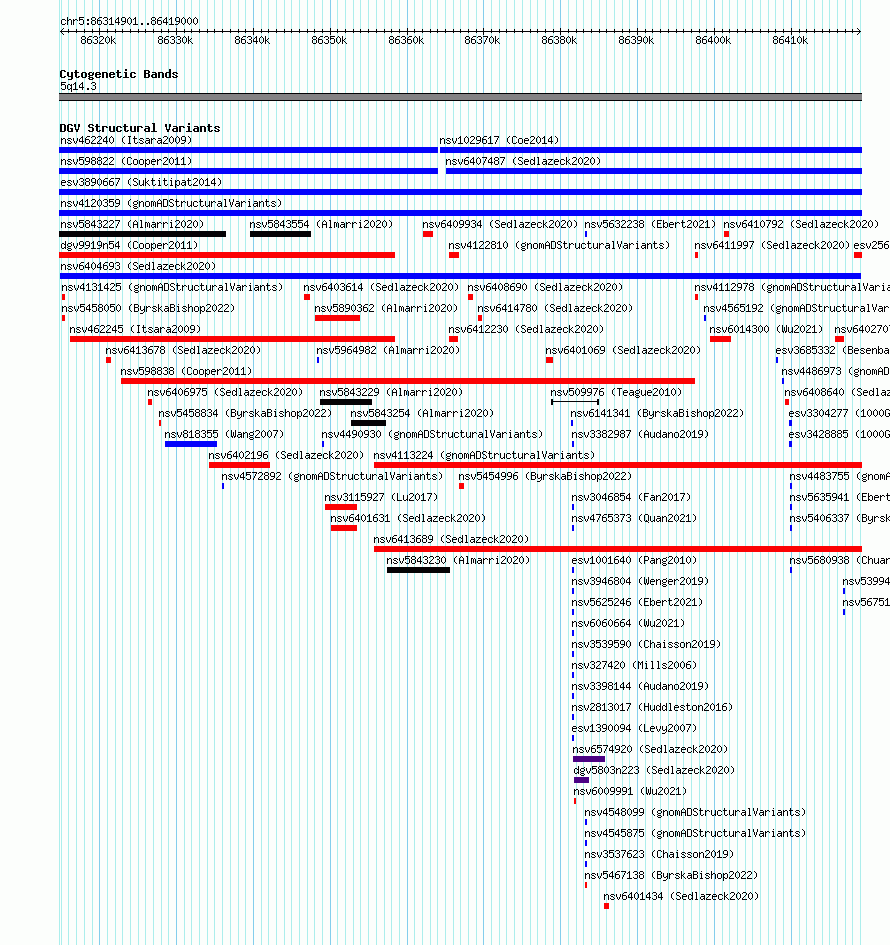Click the nsv5625246 (Ebert2021) label

637,603
